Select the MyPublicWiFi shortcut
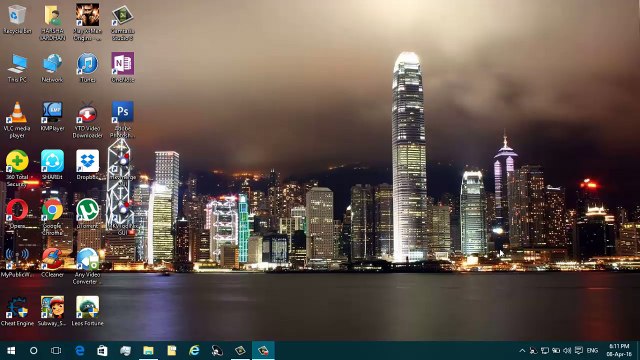This screenshot has width=640, height=360. [x=17, y=262]
